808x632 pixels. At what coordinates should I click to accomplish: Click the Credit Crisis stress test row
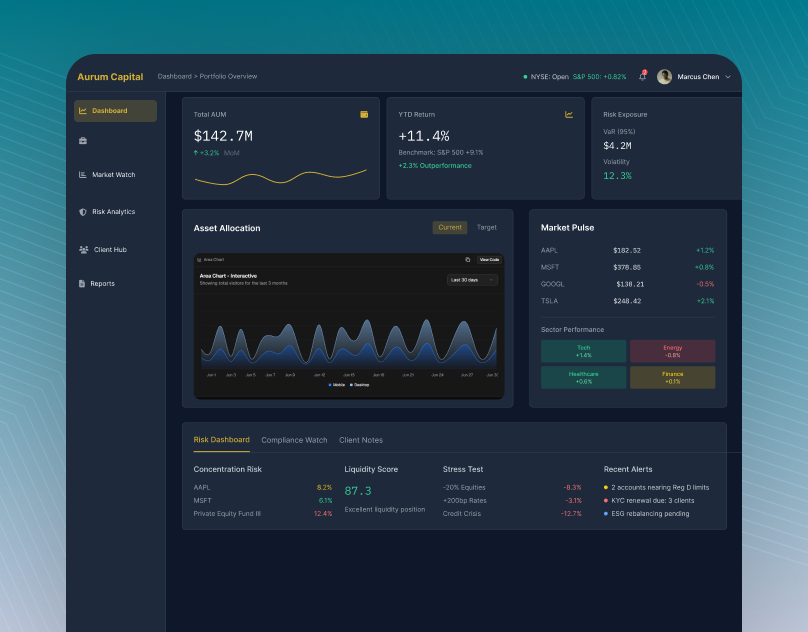(512, 513)
